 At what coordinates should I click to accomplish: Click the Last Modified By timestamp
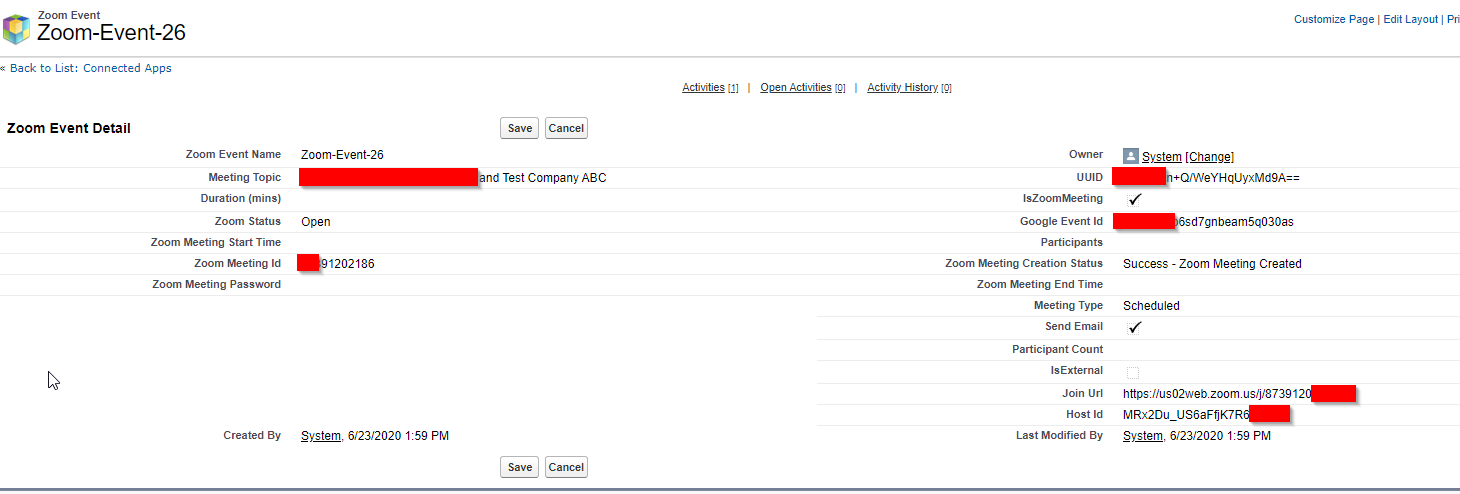(x=1220, y=436)
